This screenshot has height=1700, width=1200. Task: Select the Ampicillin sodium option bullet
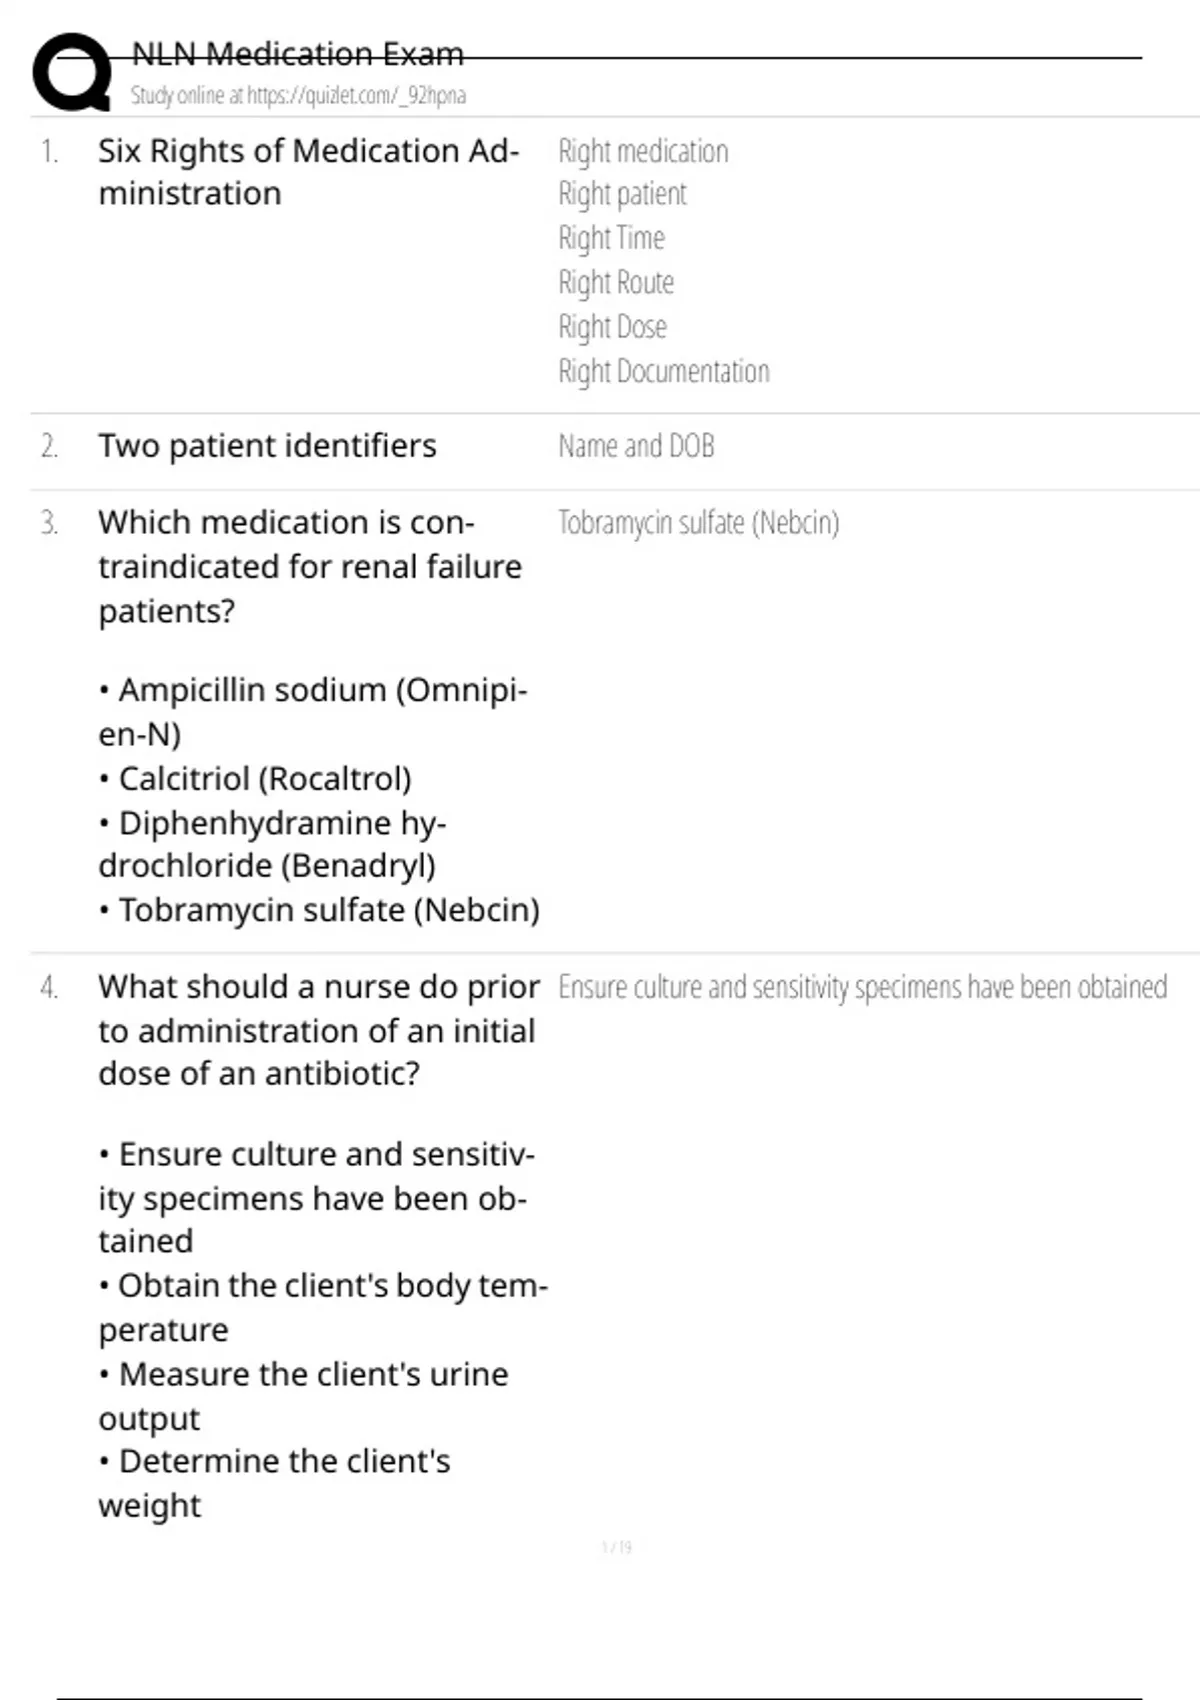[x=312, y=711]
